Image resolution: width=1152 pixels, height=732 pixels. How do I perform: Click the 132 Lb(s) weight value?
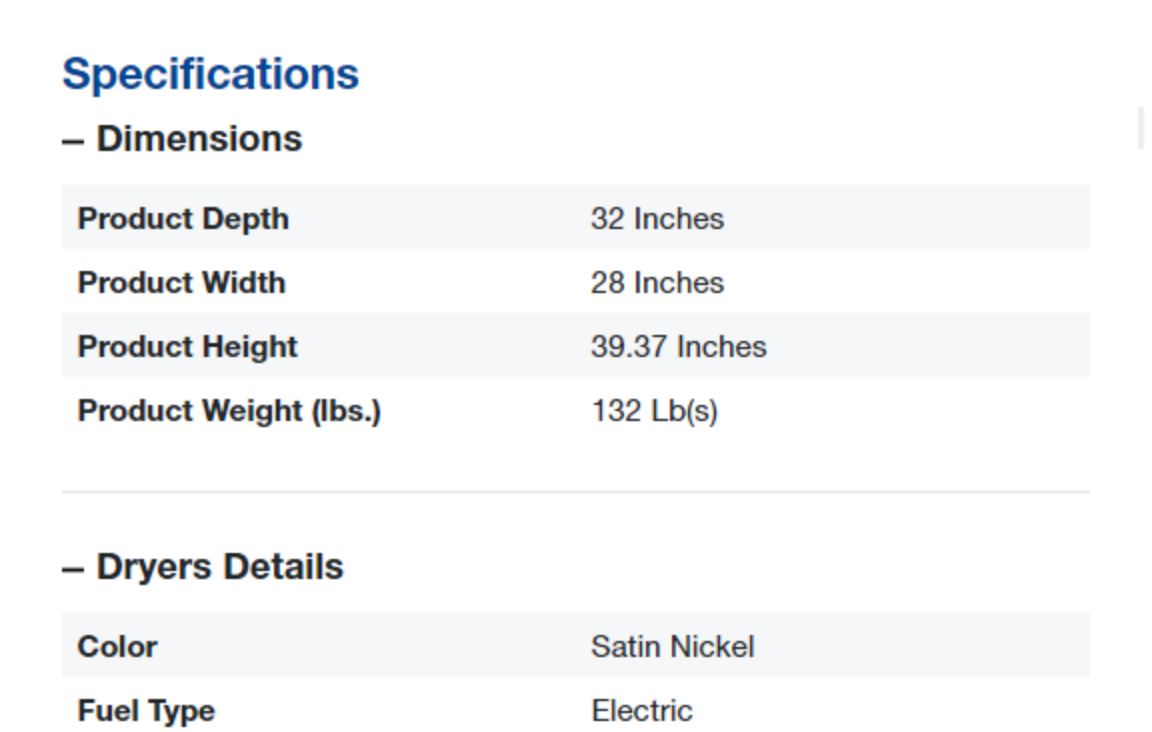click(x=654, y=410)
